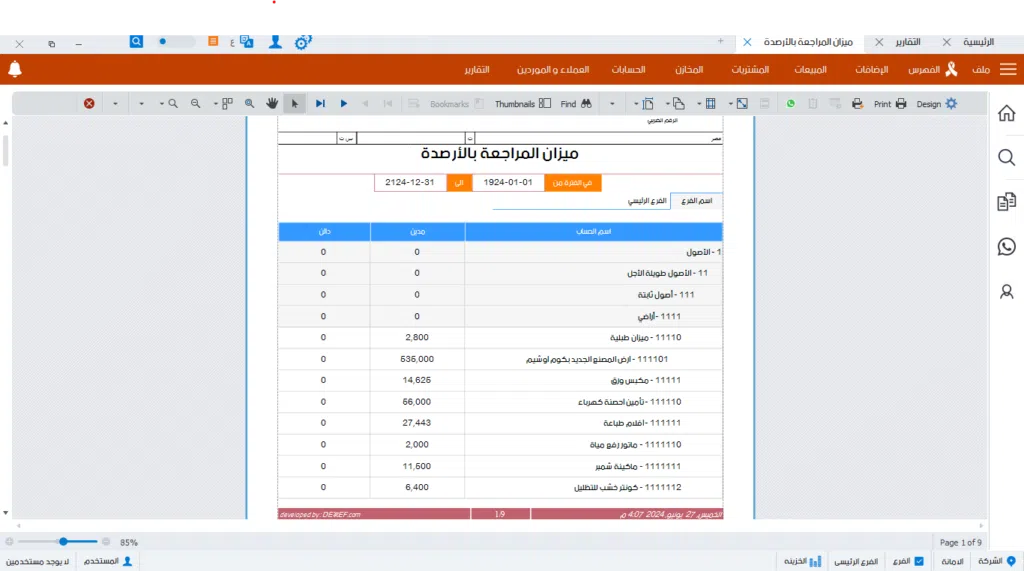Open the documents sidebar icon
Viewport: 1024px width, 571px height.
(1006, 202)
